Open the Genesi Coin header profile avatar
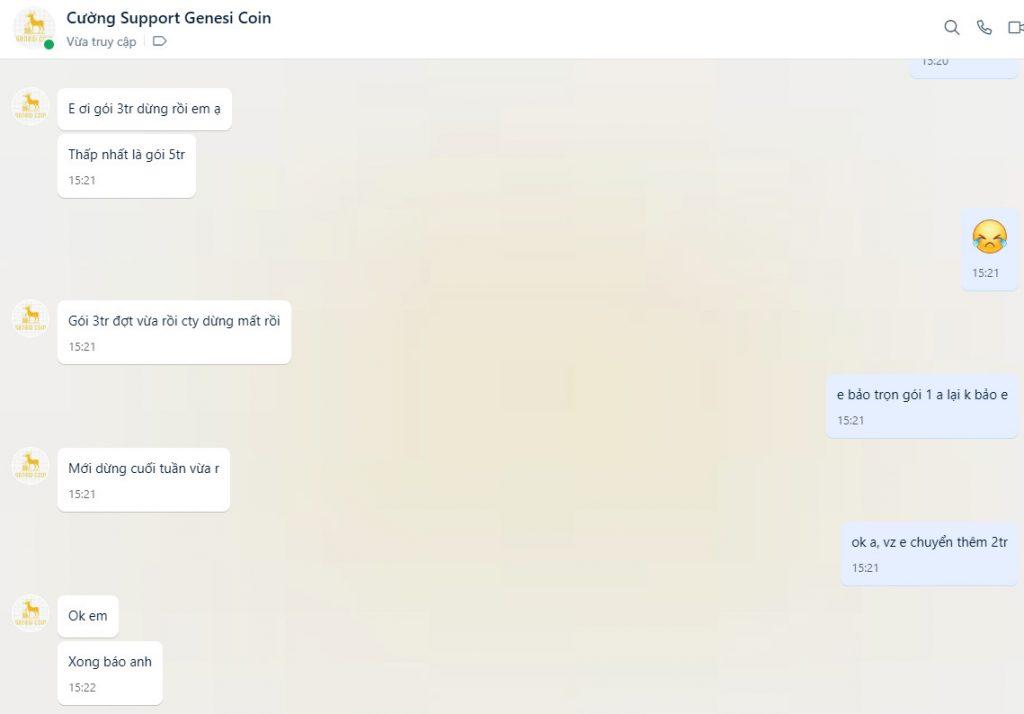Image resolution: width=1024 pixels, height=714 pixels. tap(34, 28)
